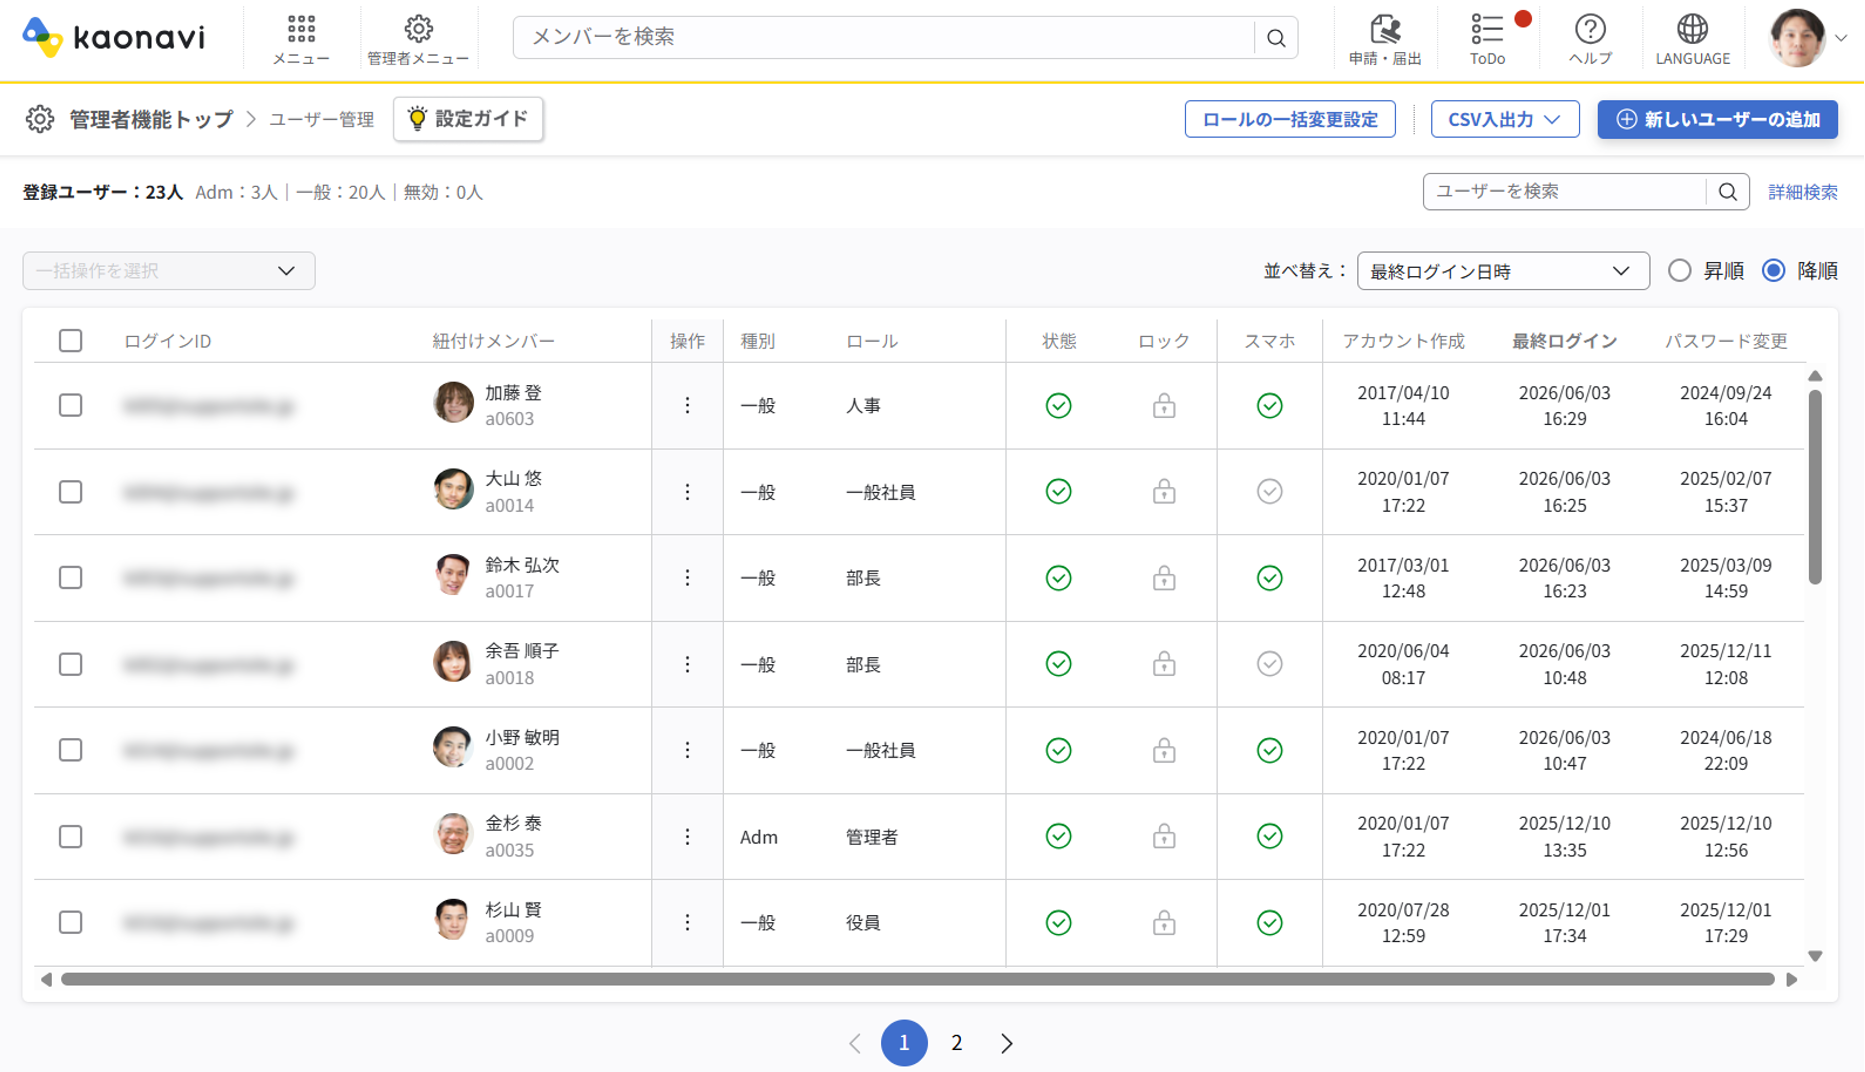Click 新しいユーザーの追加 button
1865x1072 pixels.
[x=1717, y=119]
